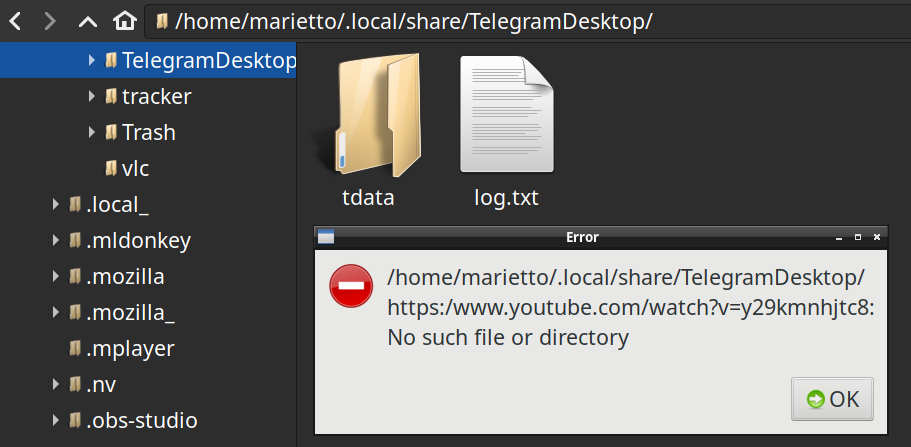Focus the location path field
Image resolution: width=911 pixels, height=447 pixels.
(528, 22)
